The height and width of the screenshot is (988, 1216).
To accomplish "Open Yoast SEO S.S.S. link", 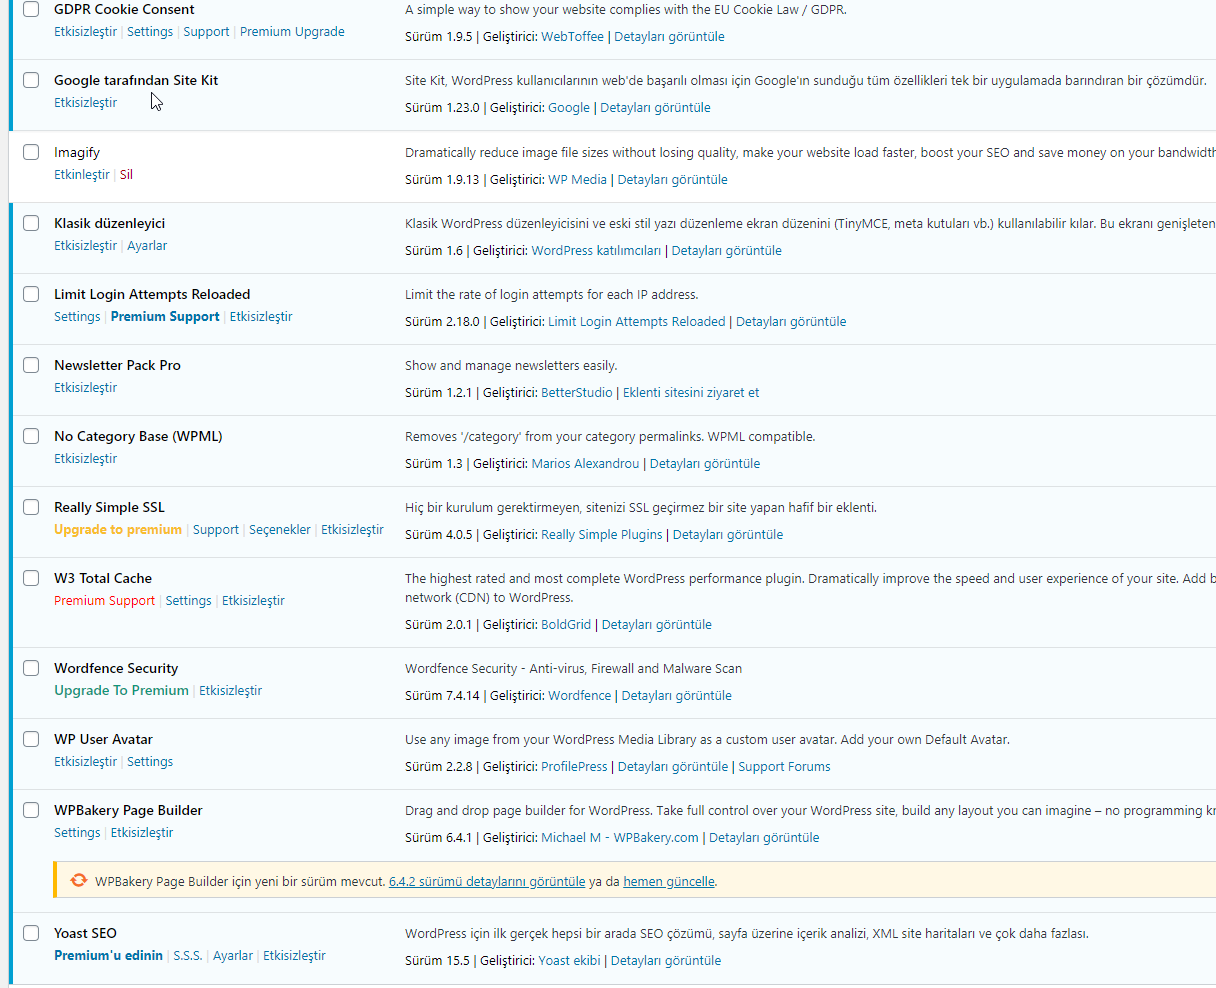I will coord(188,955).
